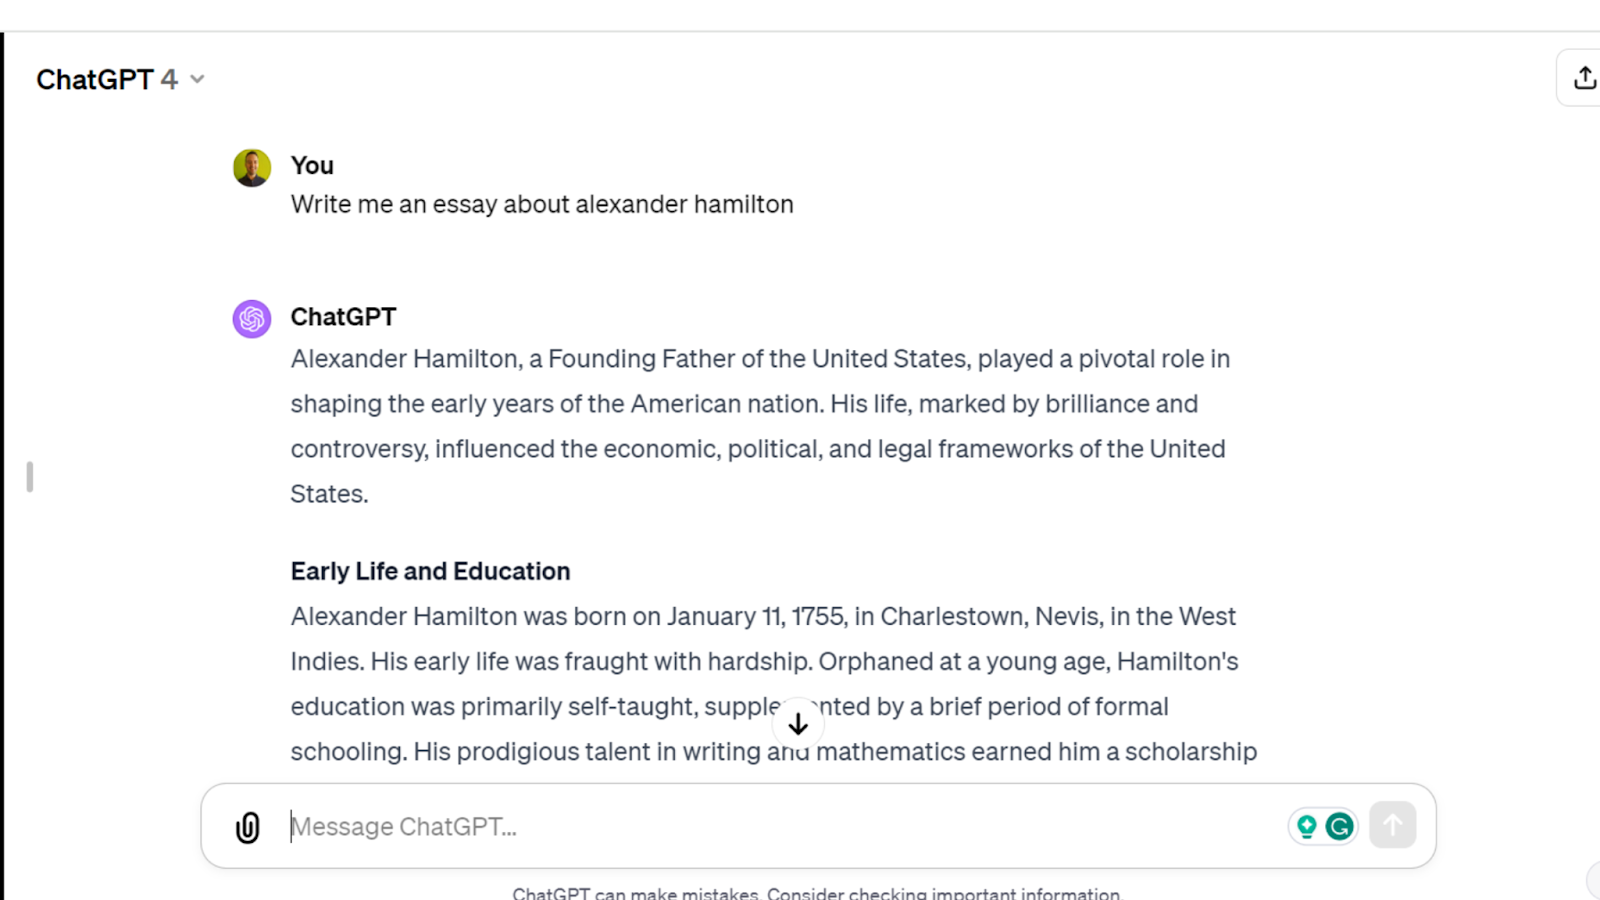Click the purple ChatGPT avatar logo
1600x900 pixels.
pyautogui.click(x=252, y=319)
